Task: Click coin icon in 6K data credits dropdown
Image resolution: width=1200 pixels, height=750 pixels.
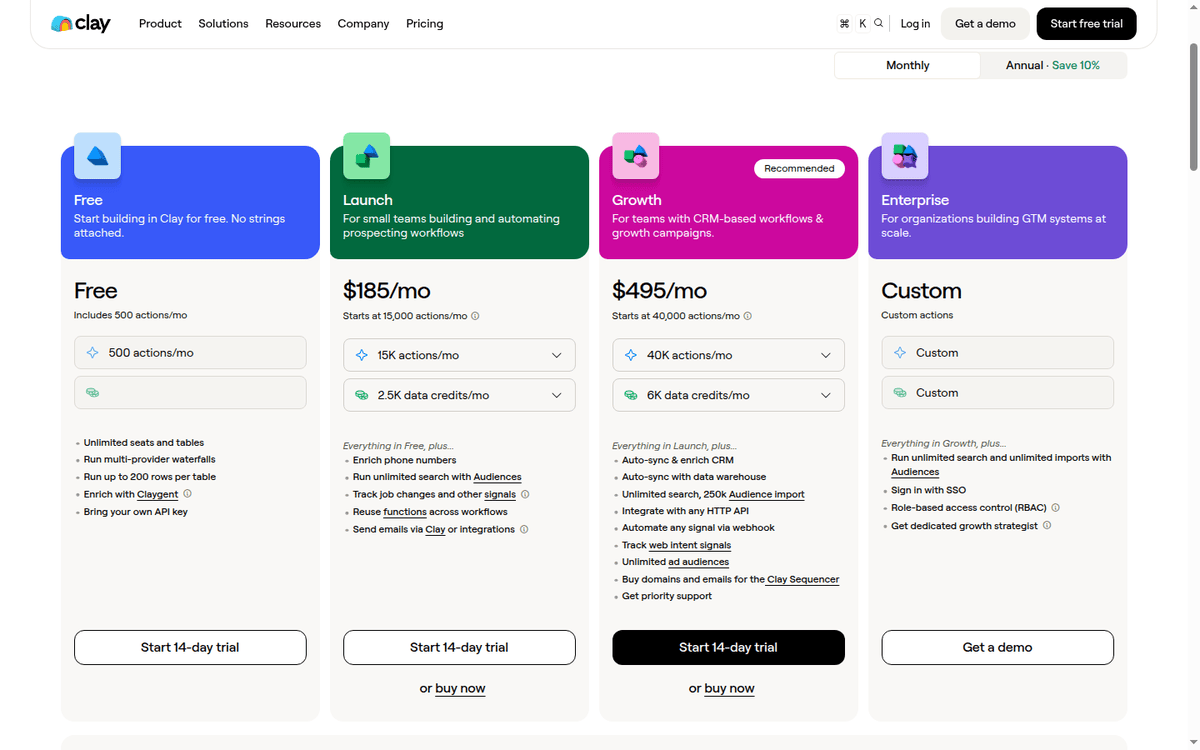Action: (631, 395)
